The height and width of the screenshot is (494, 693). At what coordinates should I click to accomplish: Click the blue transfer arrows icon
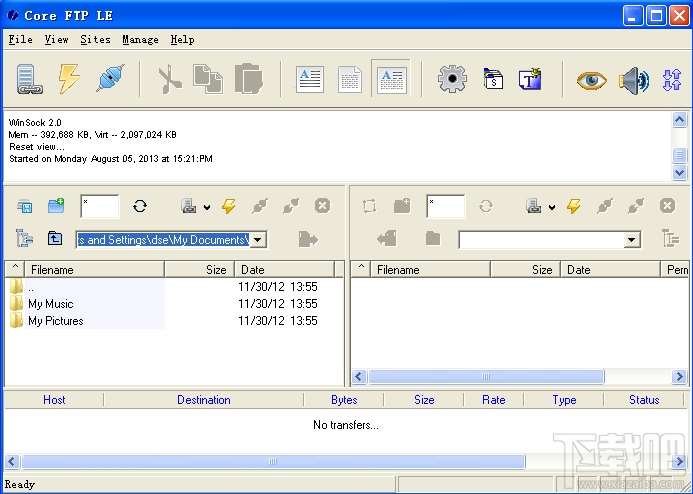(x=672, y=80)
